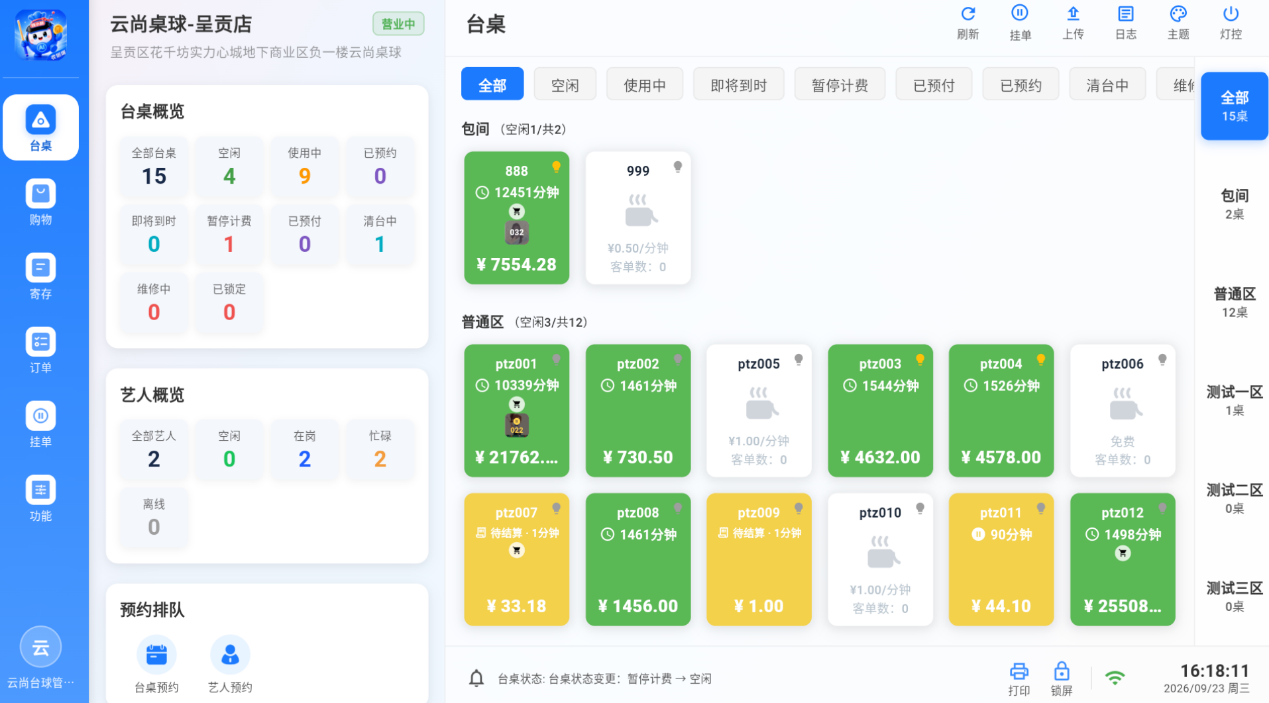This screenshot has height=703, width=1269.
Task: Open table ptz008 card showing ¥1456.00
Action: coord(638,559)
